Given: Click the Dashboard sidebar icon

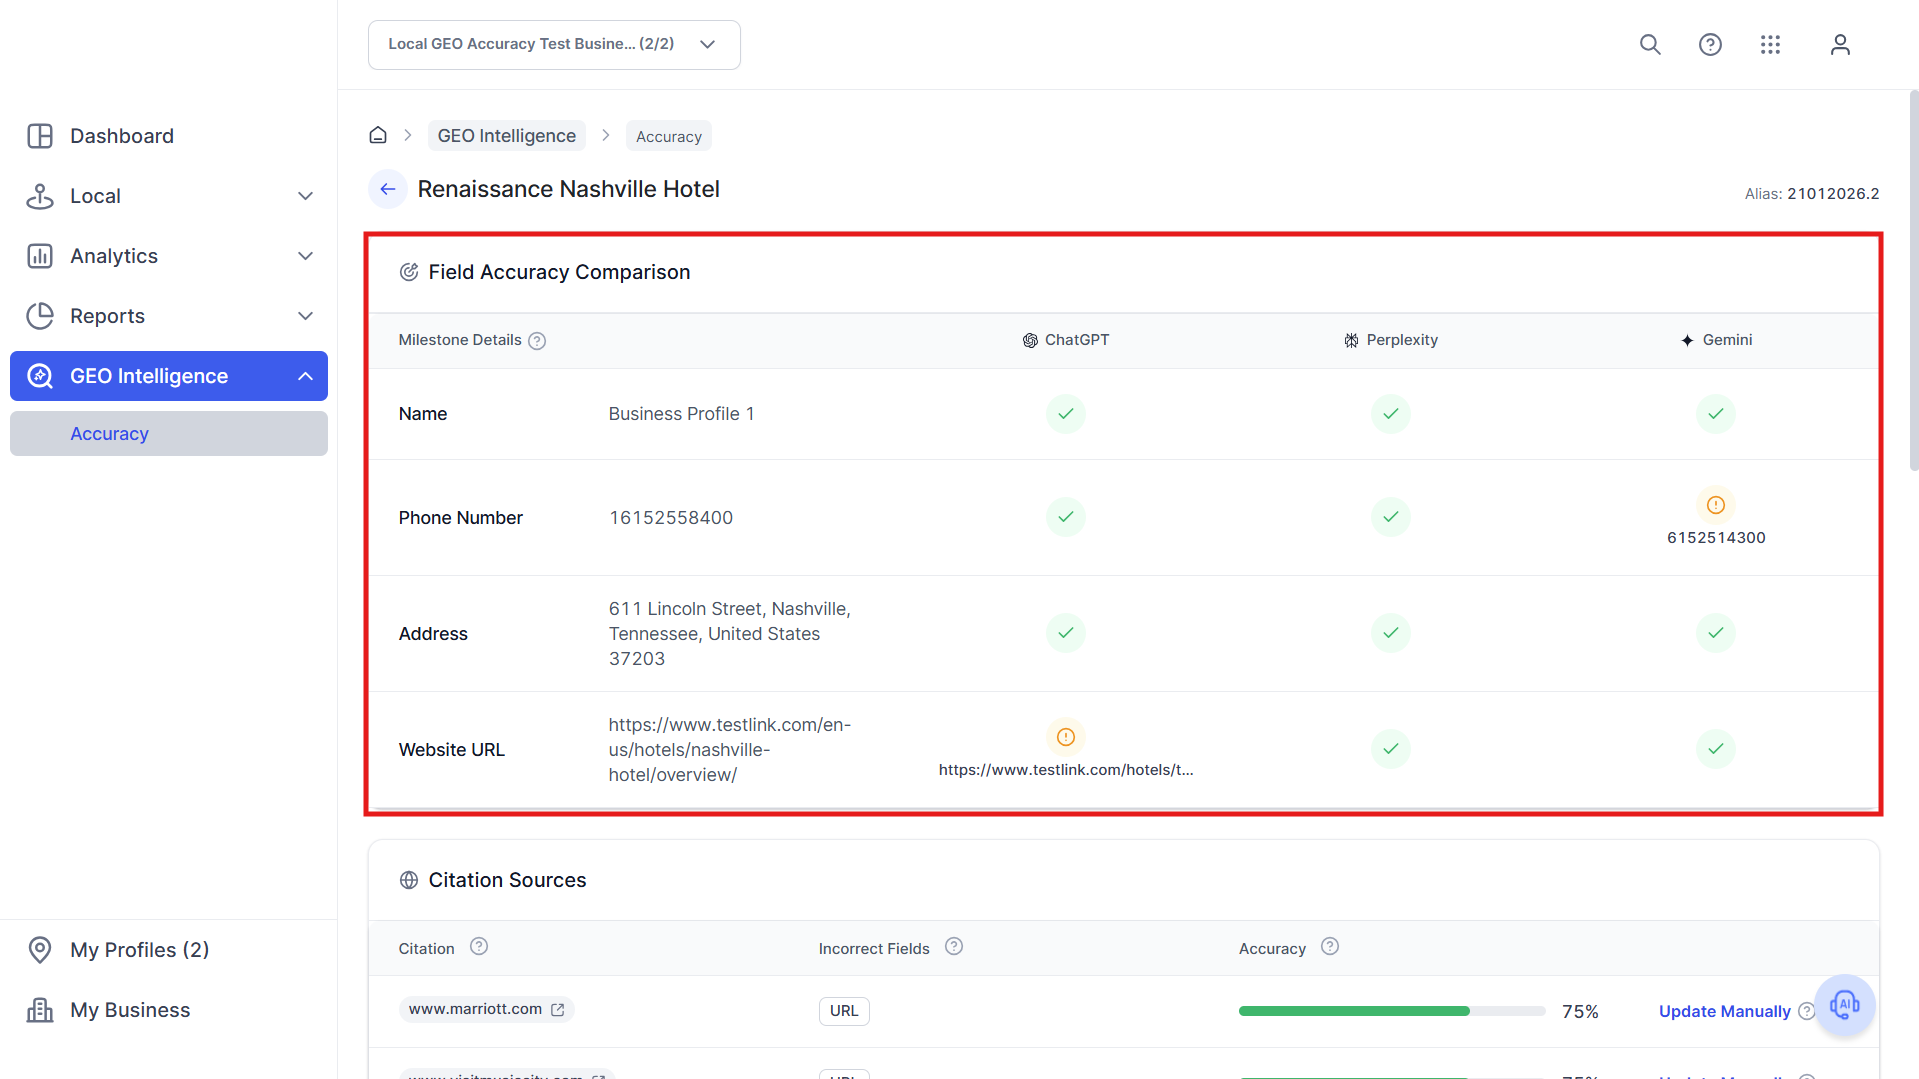Looking at the screenshot, I should click(40, 136).
